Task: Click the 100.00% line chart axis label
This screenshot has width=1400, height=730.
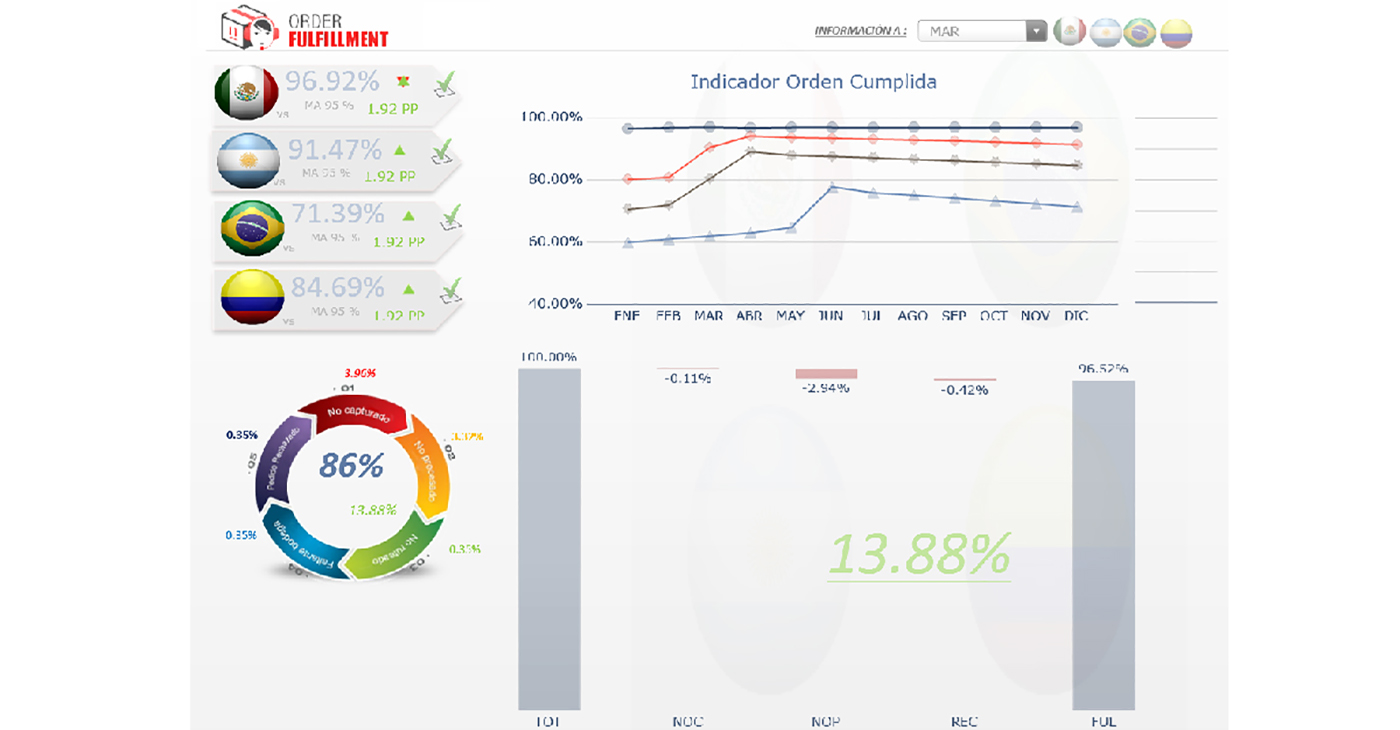Action: coord(551,117)
